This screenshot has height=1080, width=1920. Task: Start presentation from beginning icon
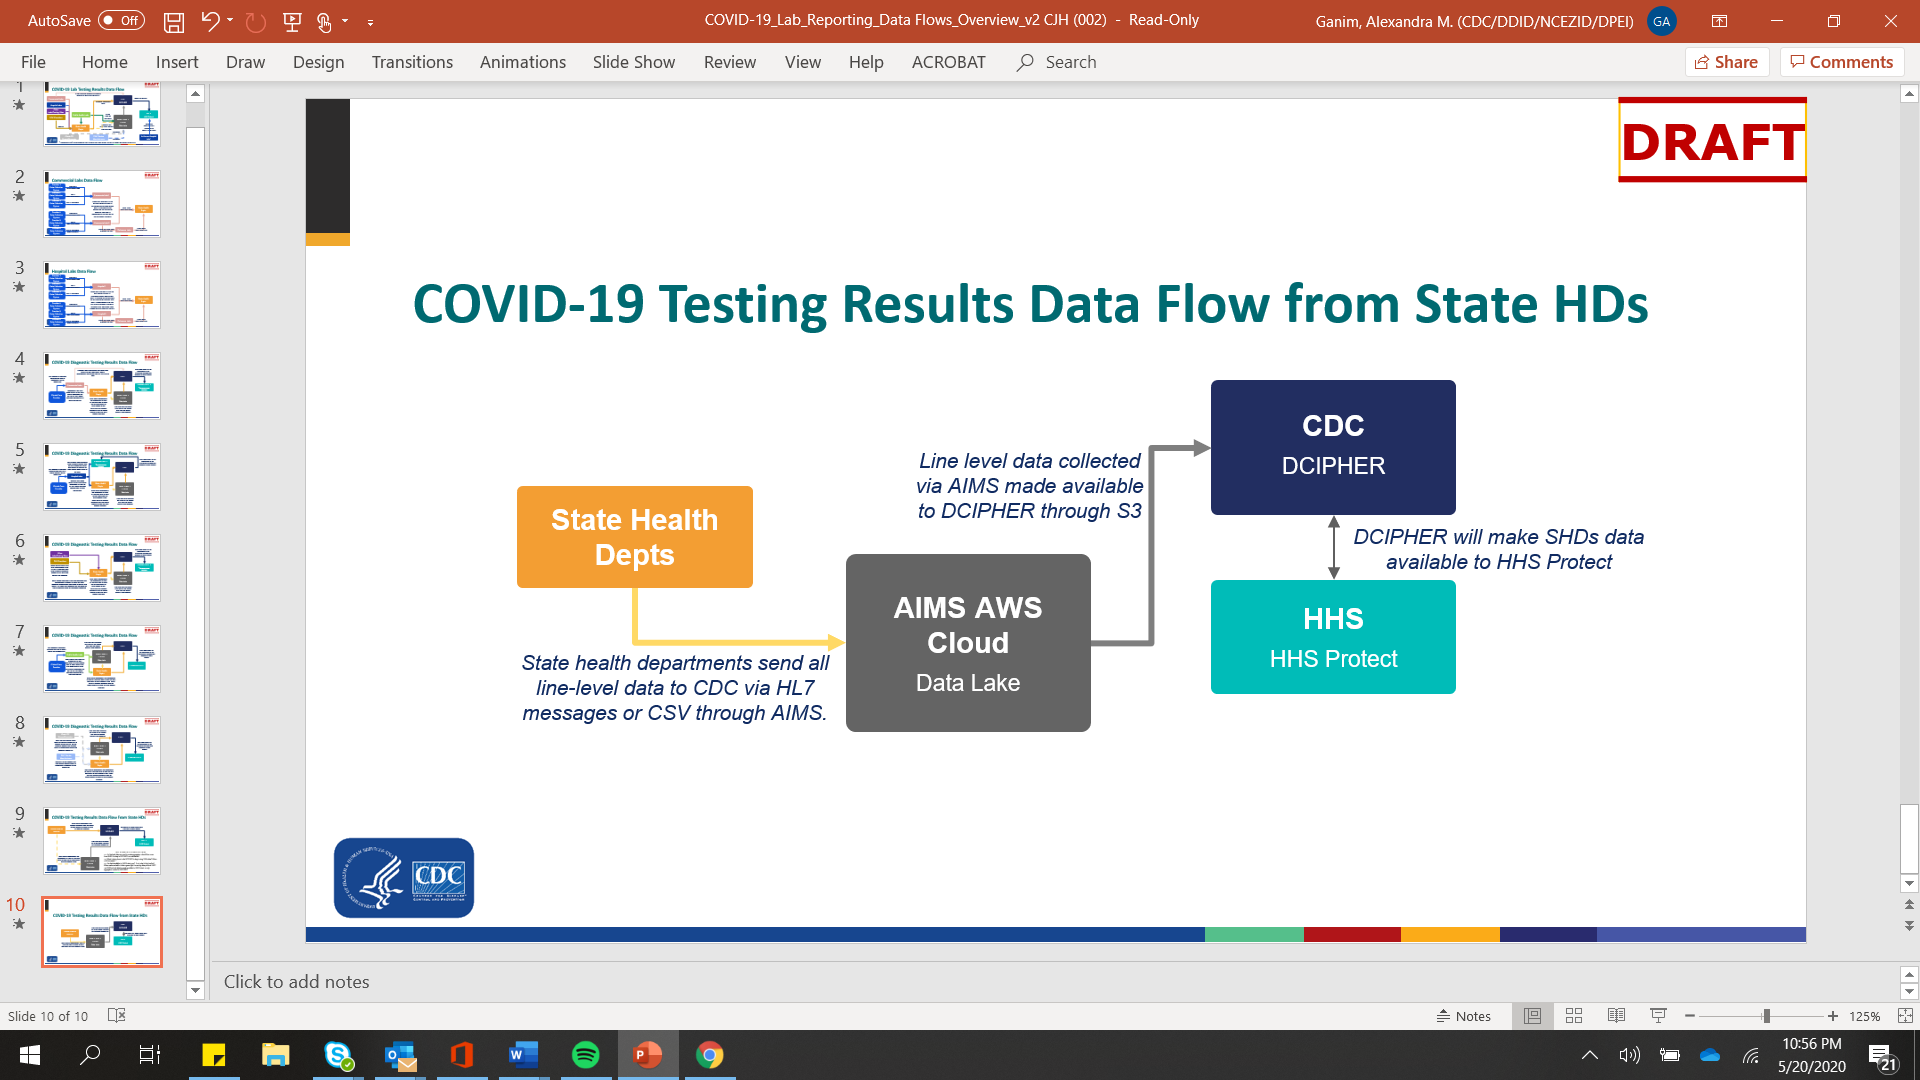click(292, 20)
